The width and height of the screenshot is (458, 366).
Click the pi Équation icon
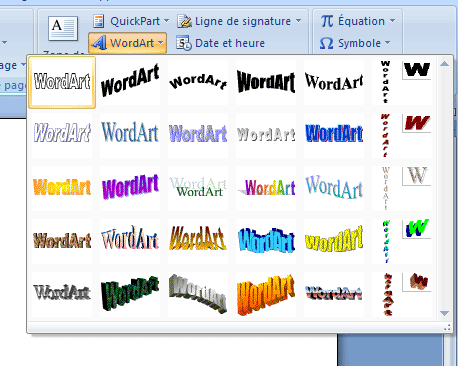327,21
